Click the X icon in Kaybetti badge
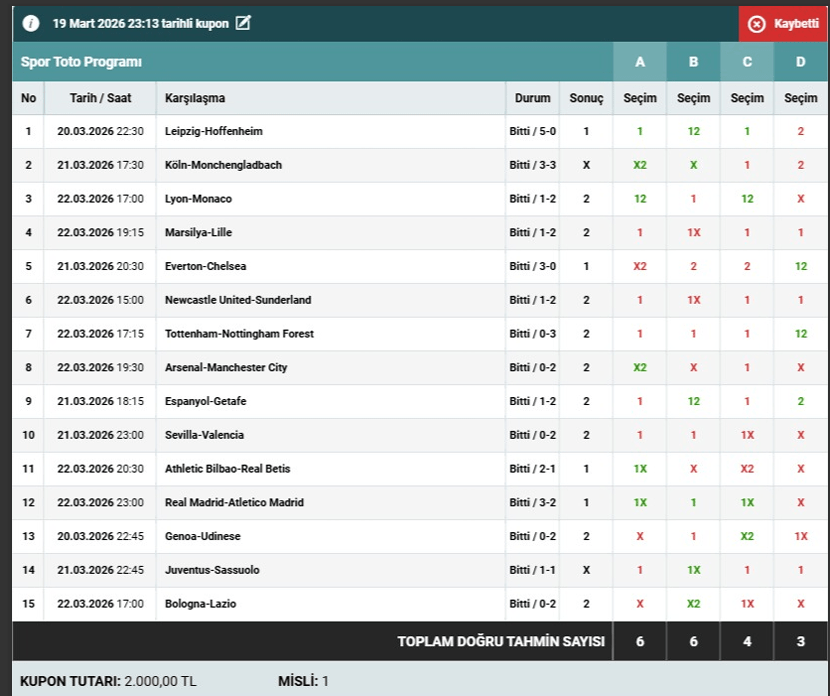The width and height of the screenshot is (830, 696). [x=757, y=24]
